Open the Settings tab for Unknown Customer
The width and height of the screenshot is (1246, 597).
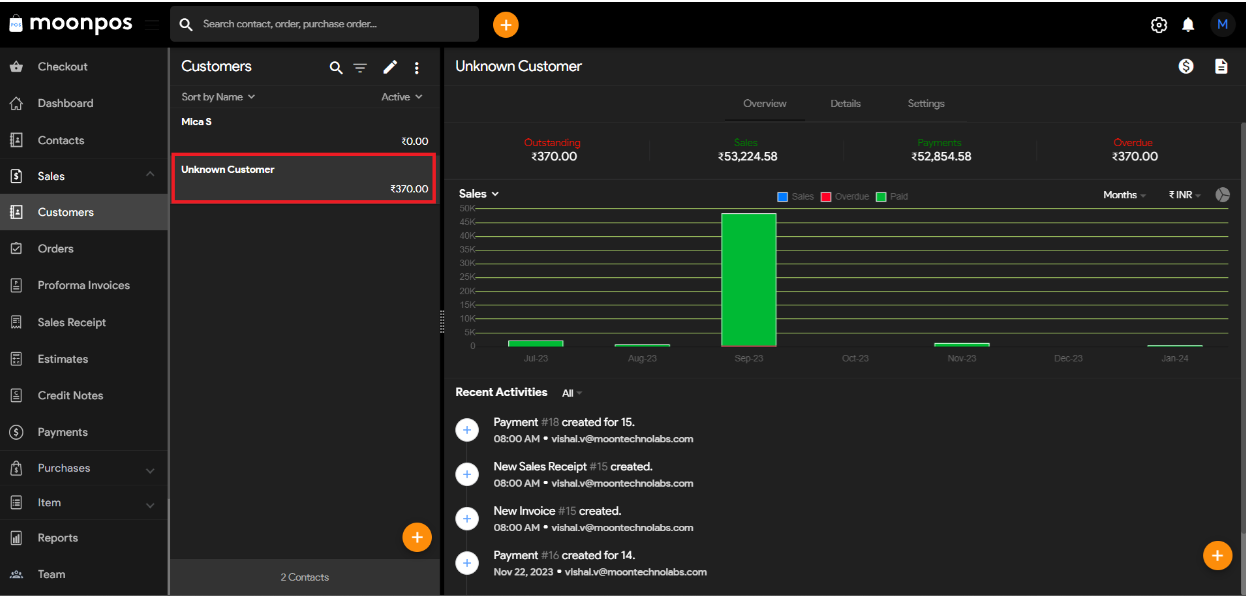click(925, 103)
